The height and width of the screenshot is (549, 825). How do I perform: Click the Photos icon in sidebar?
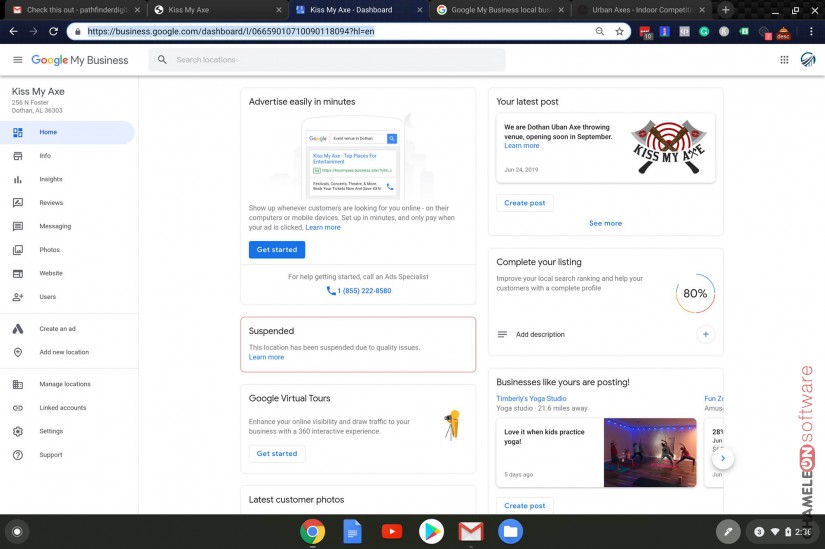[x=18, y=250]
